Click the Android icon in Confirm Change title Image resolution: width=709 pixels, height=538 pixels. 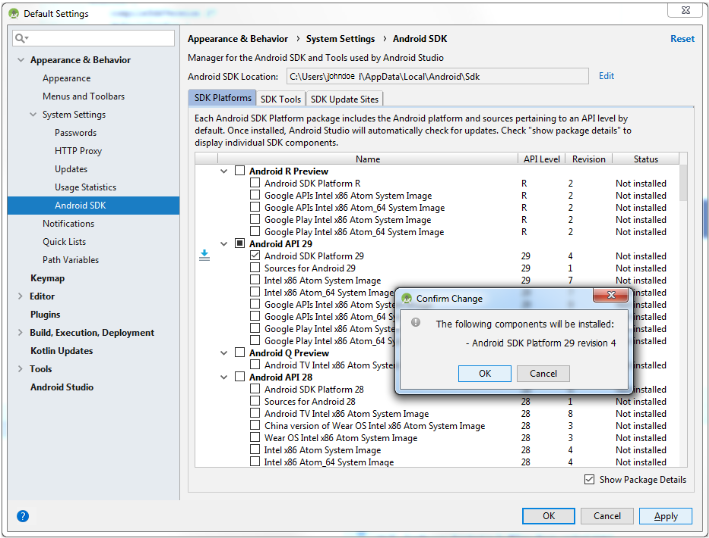[x=407, y=298]
